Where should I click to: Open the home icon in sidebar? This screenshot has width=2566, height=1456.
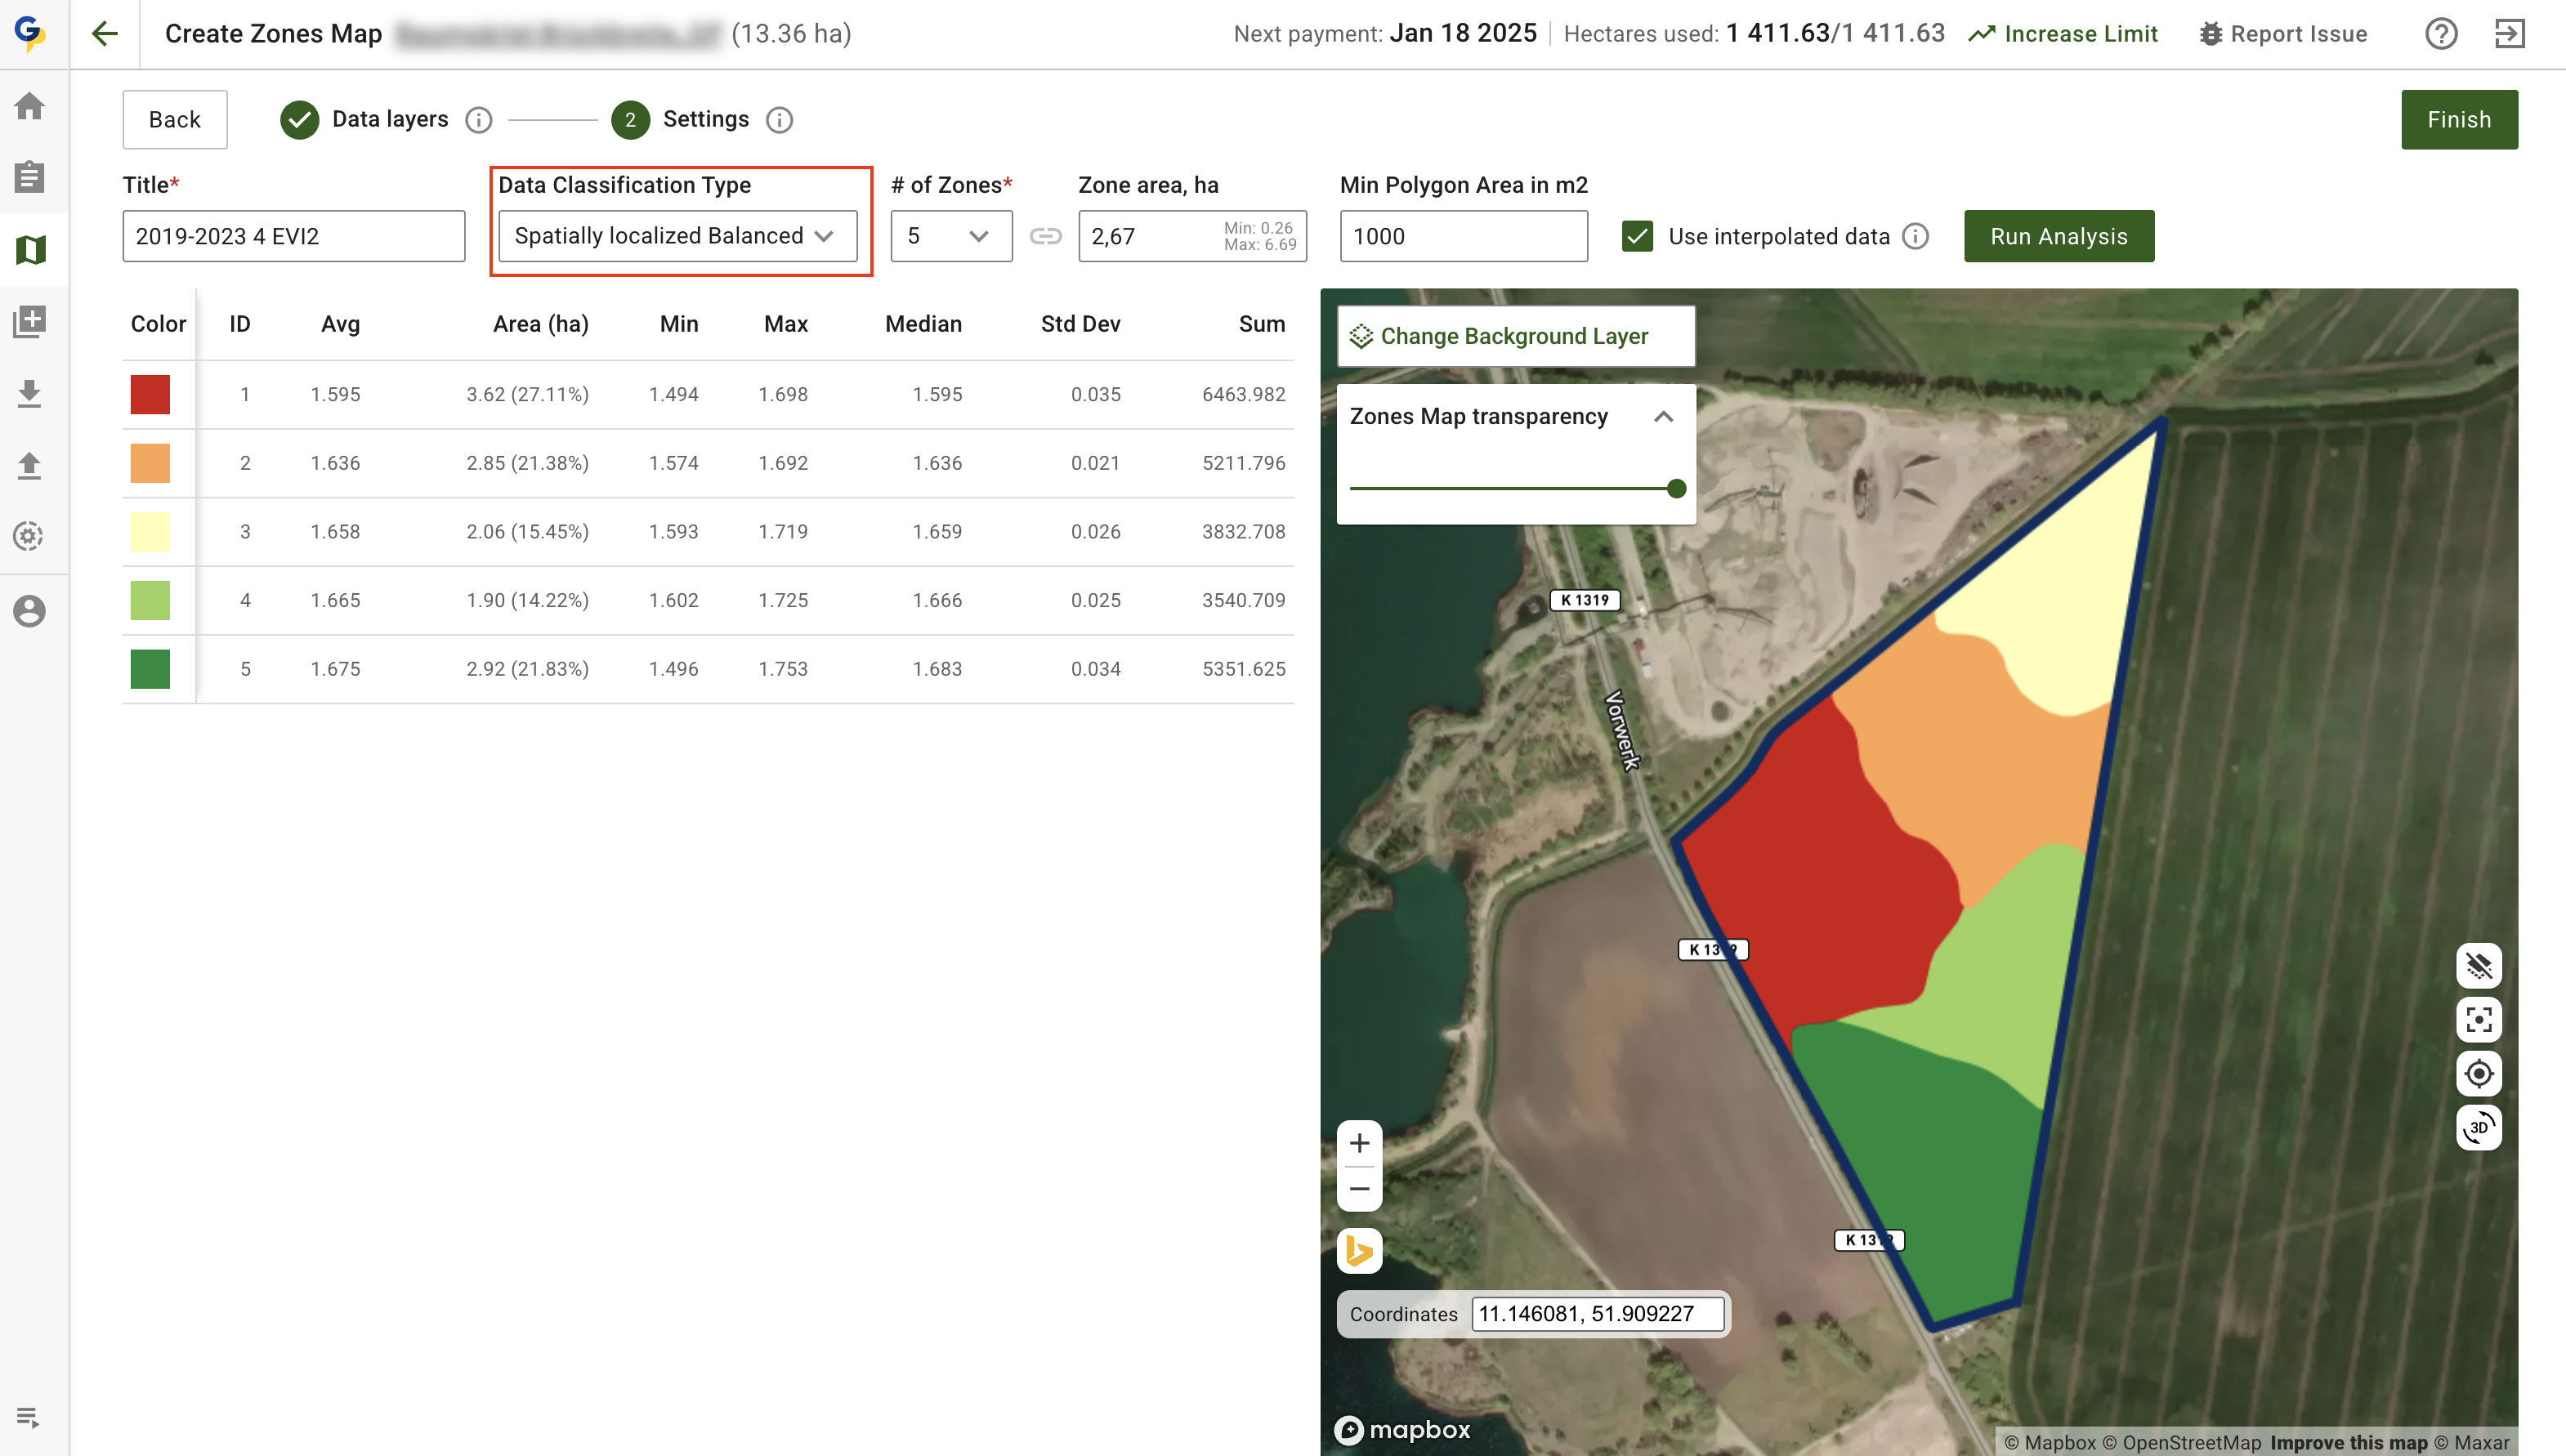coord(30,106)
